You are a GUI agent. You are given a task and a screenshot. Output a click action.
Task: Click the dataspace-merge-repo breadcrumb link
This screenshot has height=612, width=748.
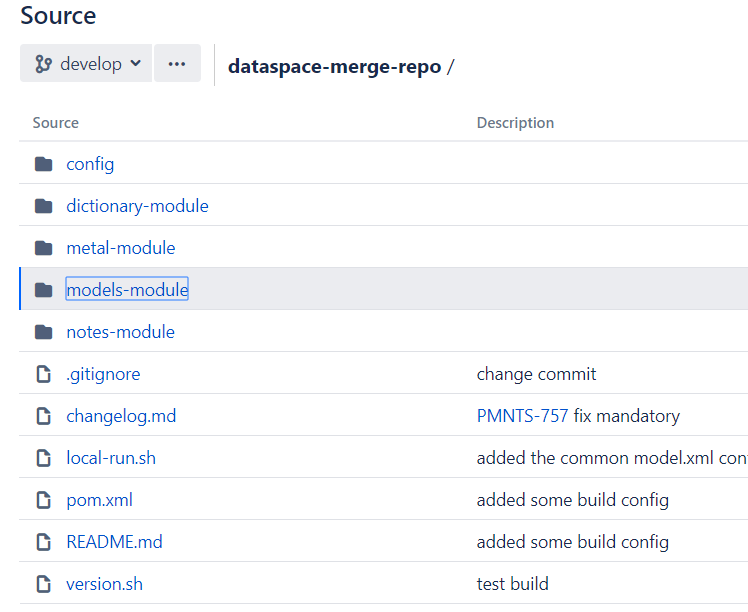pyautogui.click(x=334, y=67)
